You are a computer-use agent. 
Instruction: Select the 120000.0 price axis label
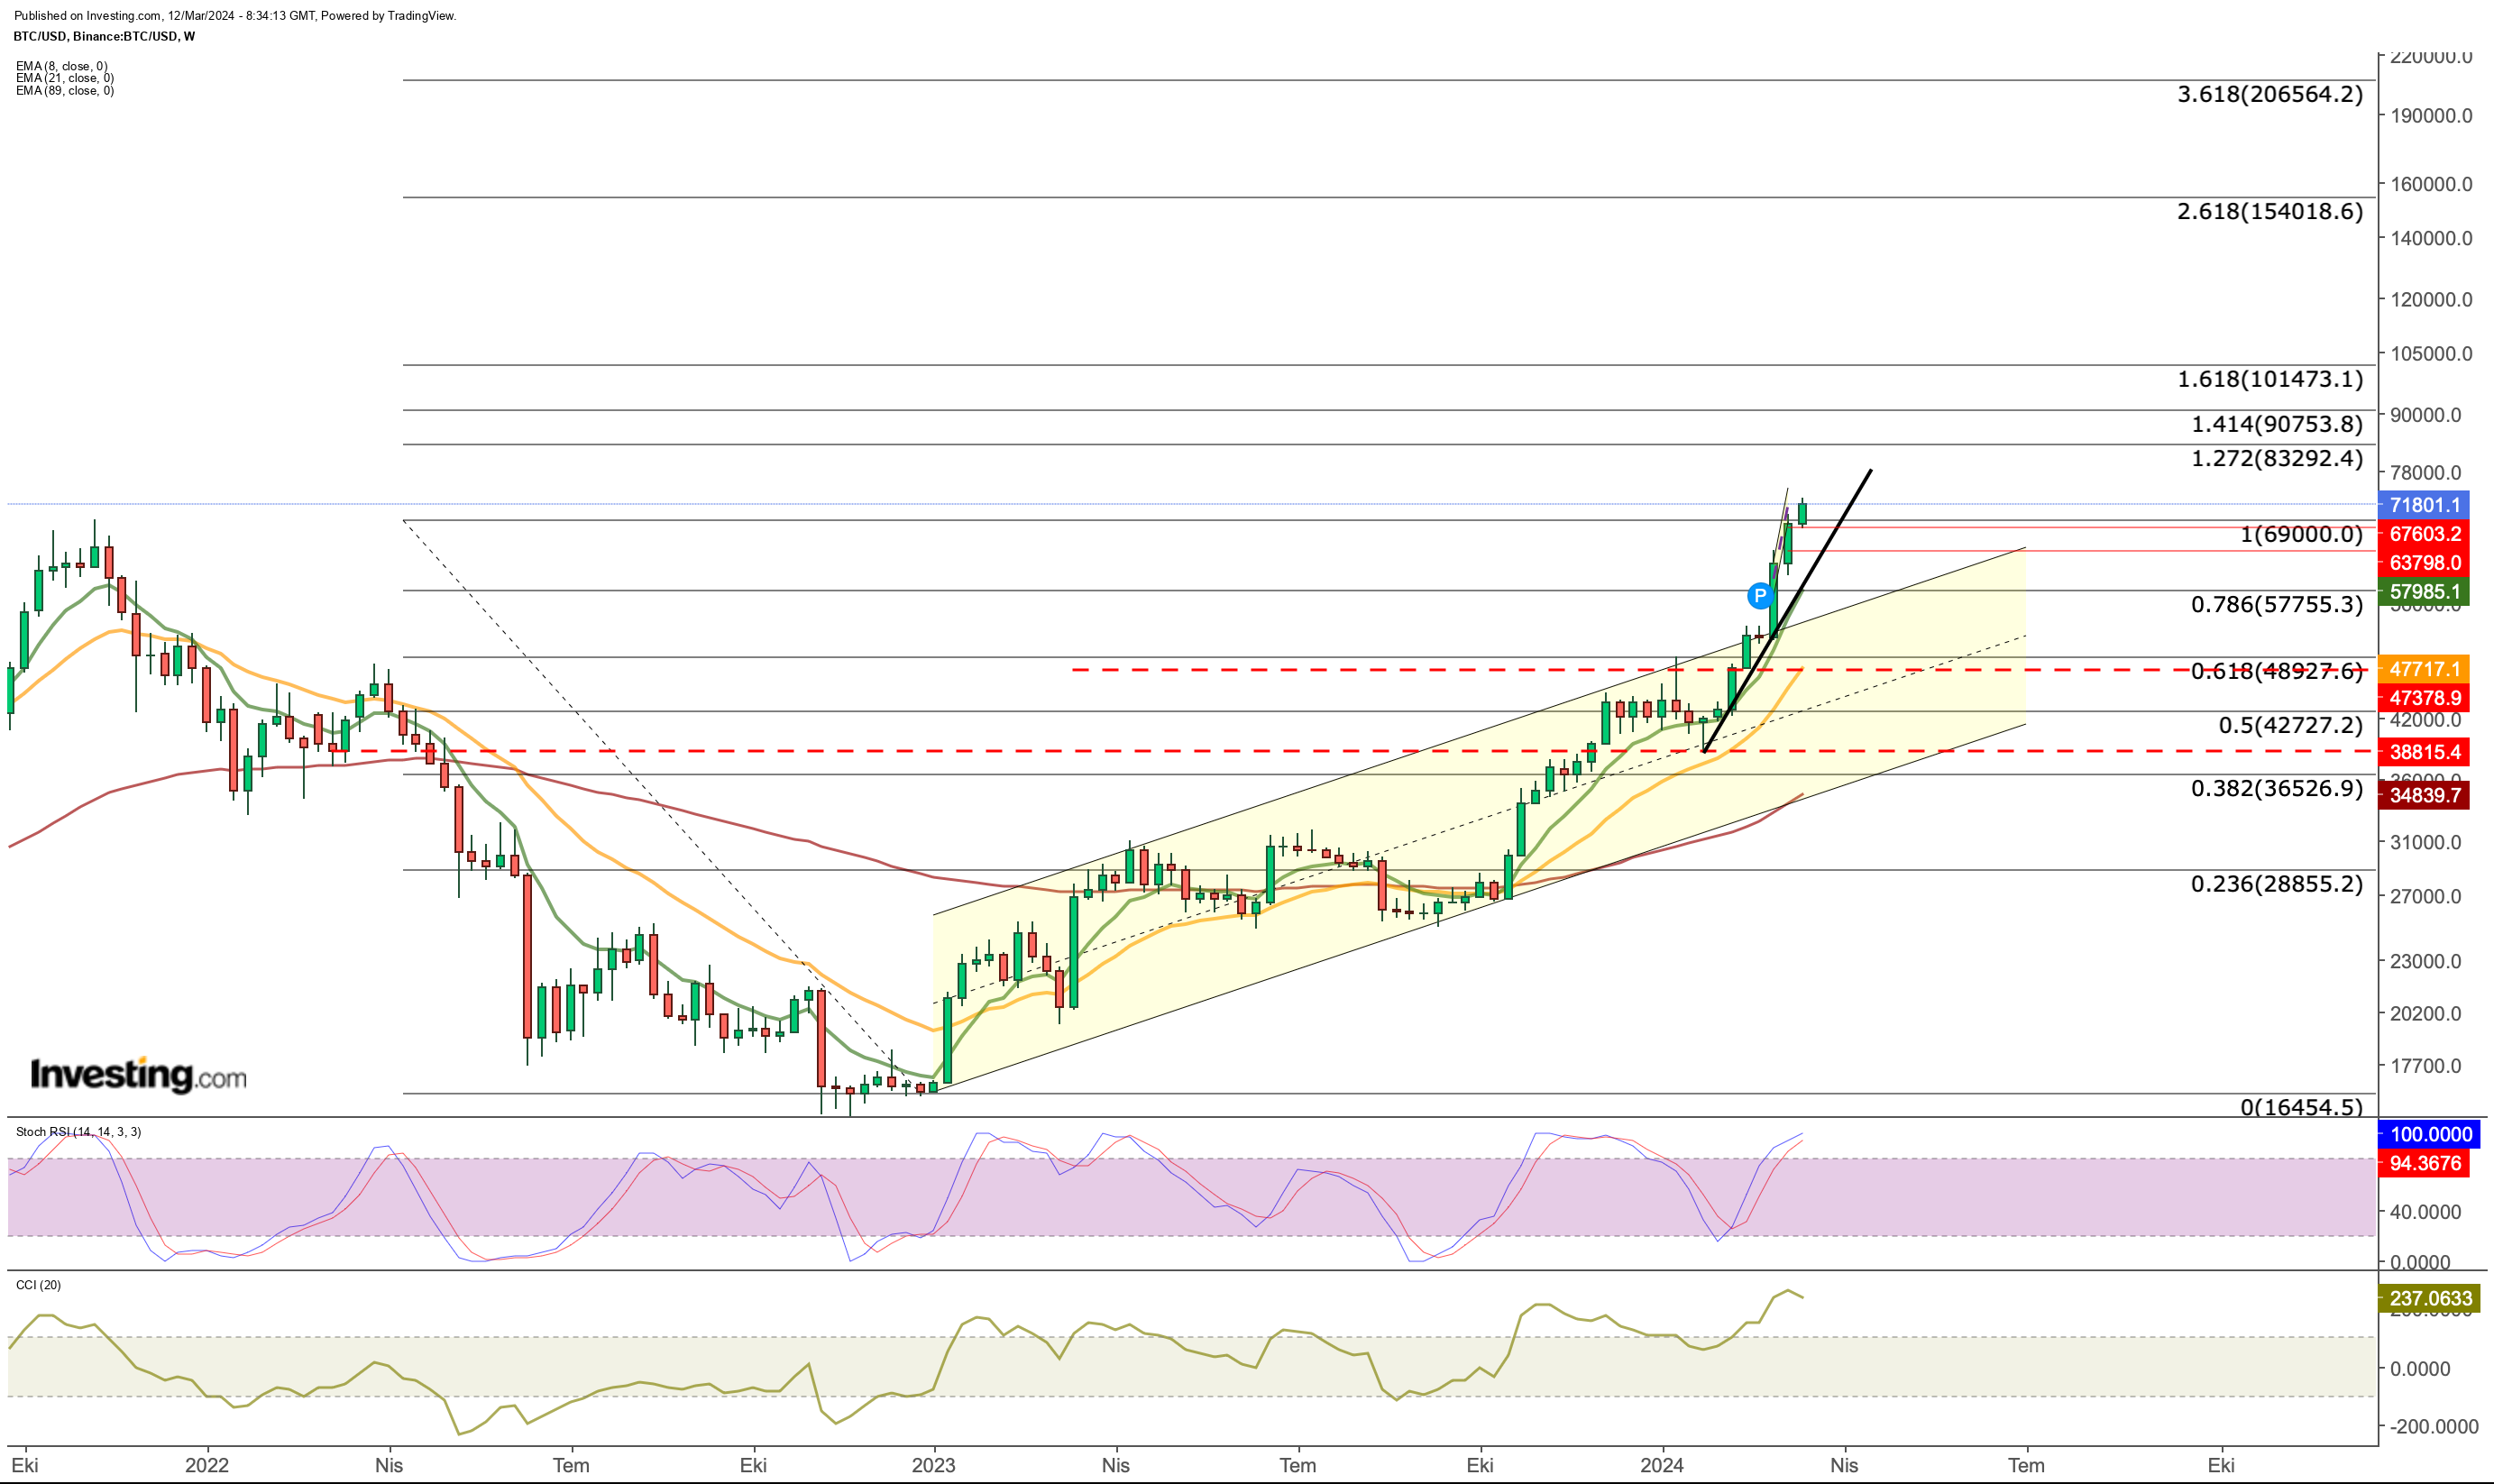2430,299
